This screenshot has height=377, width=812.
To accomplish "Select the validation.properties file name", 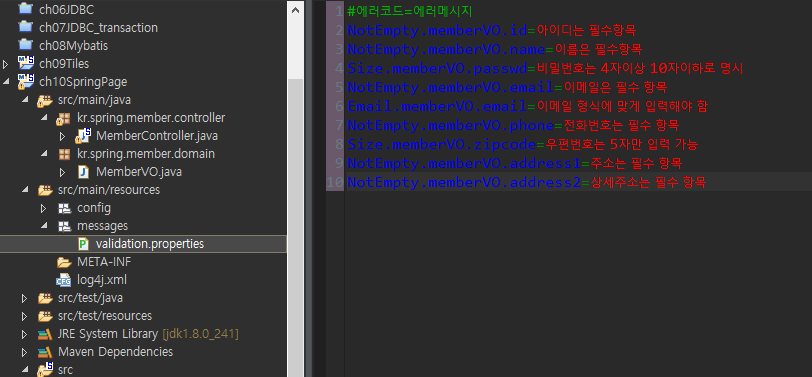I will [x=150, y=243].
